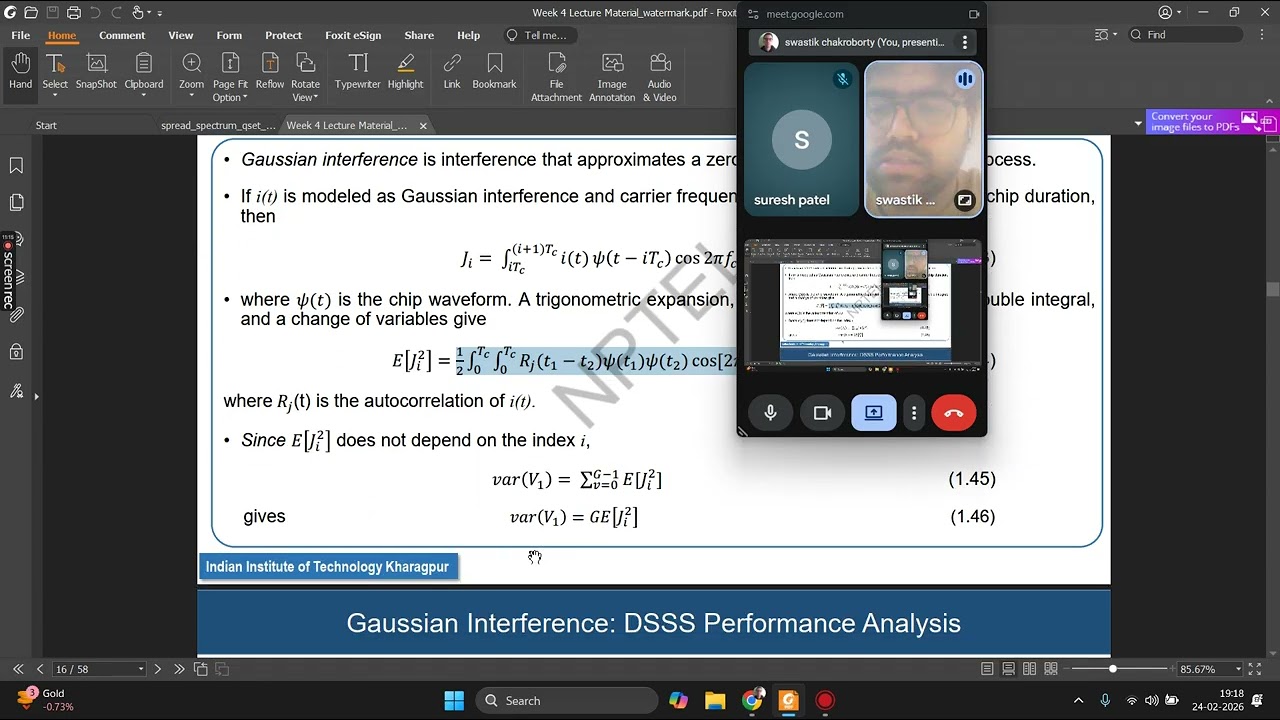
Task: Open the Foxit eSign tab
Action: coord(353,35)
